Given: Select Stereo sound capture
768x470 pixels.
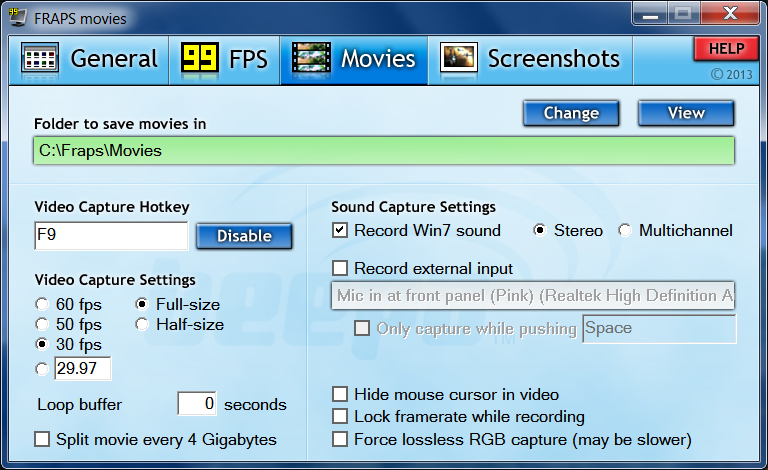Looking at the screenshot, I should (568, 230).
